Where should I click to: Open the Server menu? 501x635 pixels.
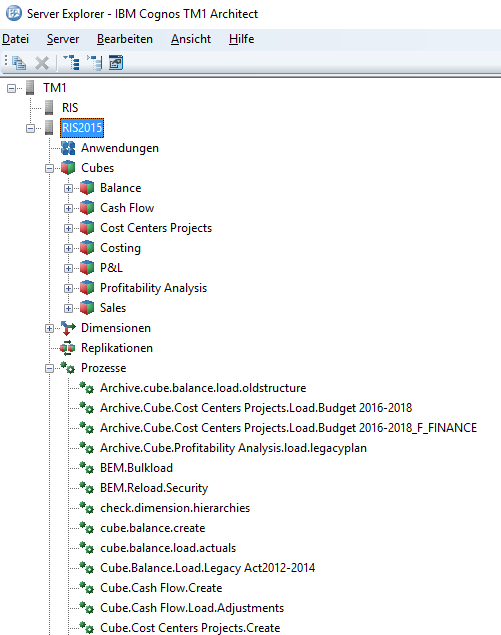63,39
